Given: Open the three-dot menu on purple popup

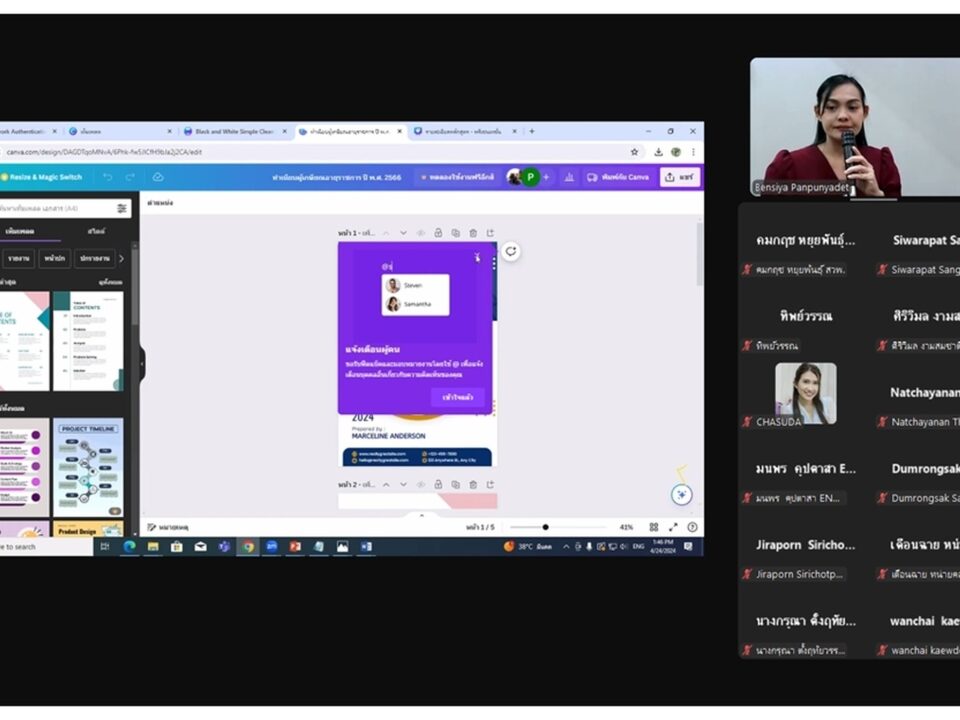Looking at the screenshot, I should coord(493,264).
